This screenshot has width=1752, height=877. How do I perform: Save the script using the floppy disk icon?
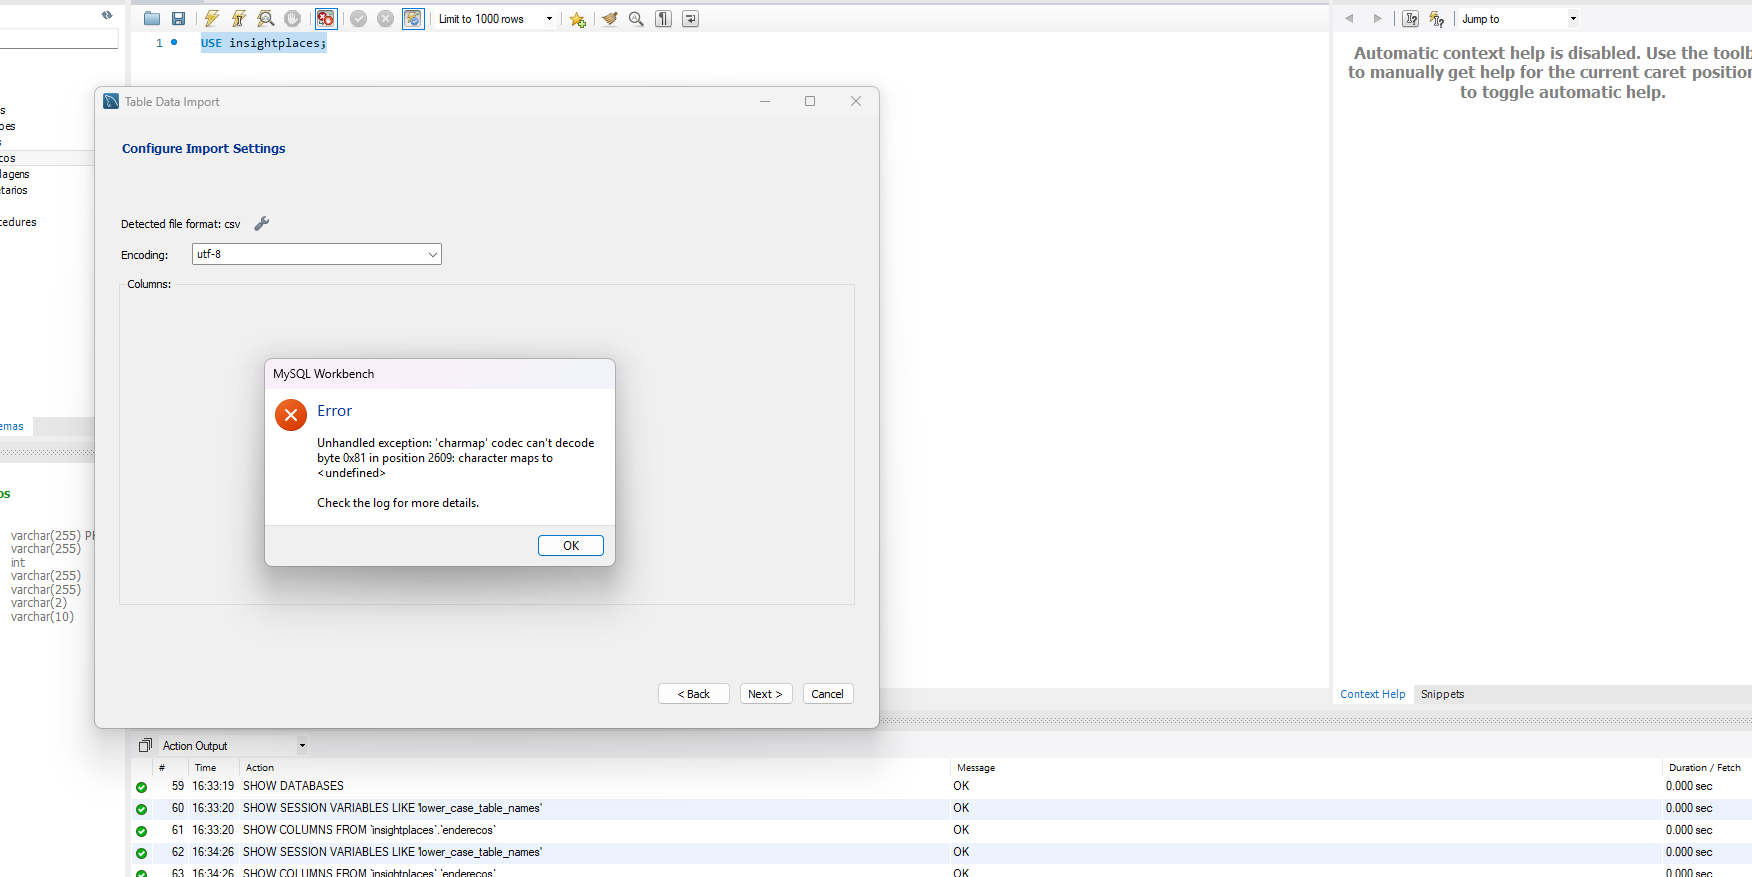tap(178, 19)
